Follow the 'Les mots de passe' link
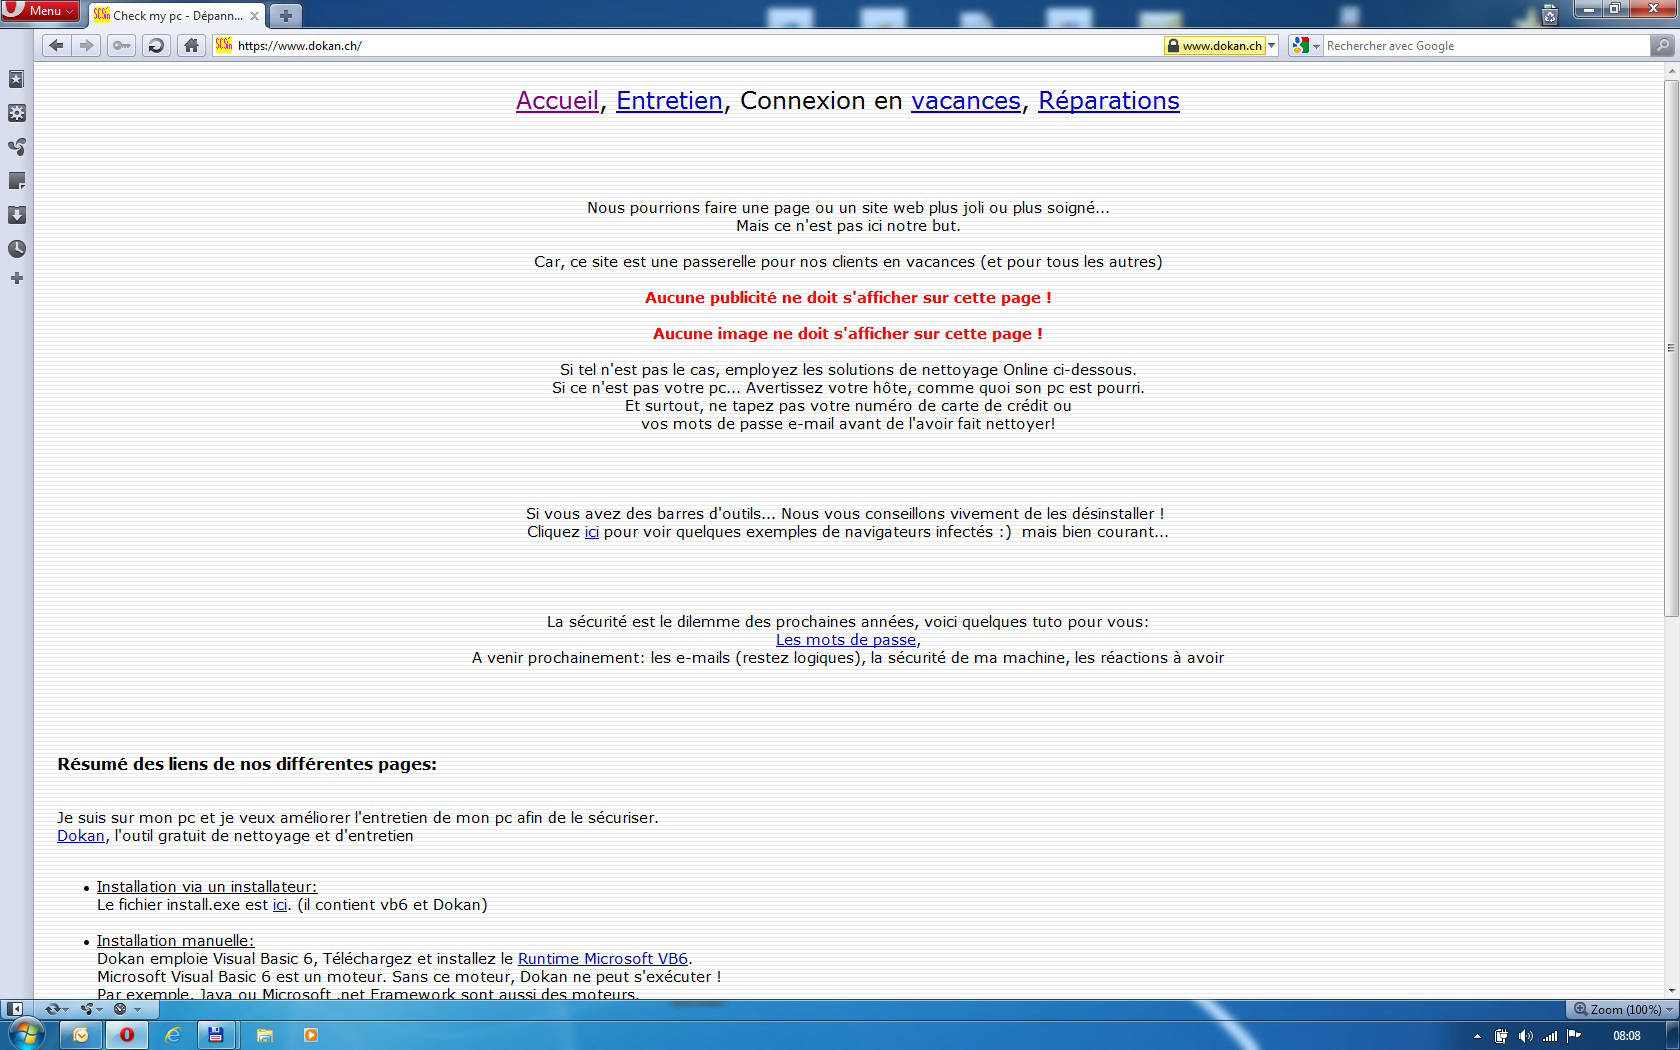Screen dimensions: 1680x1050 (845, 640)
